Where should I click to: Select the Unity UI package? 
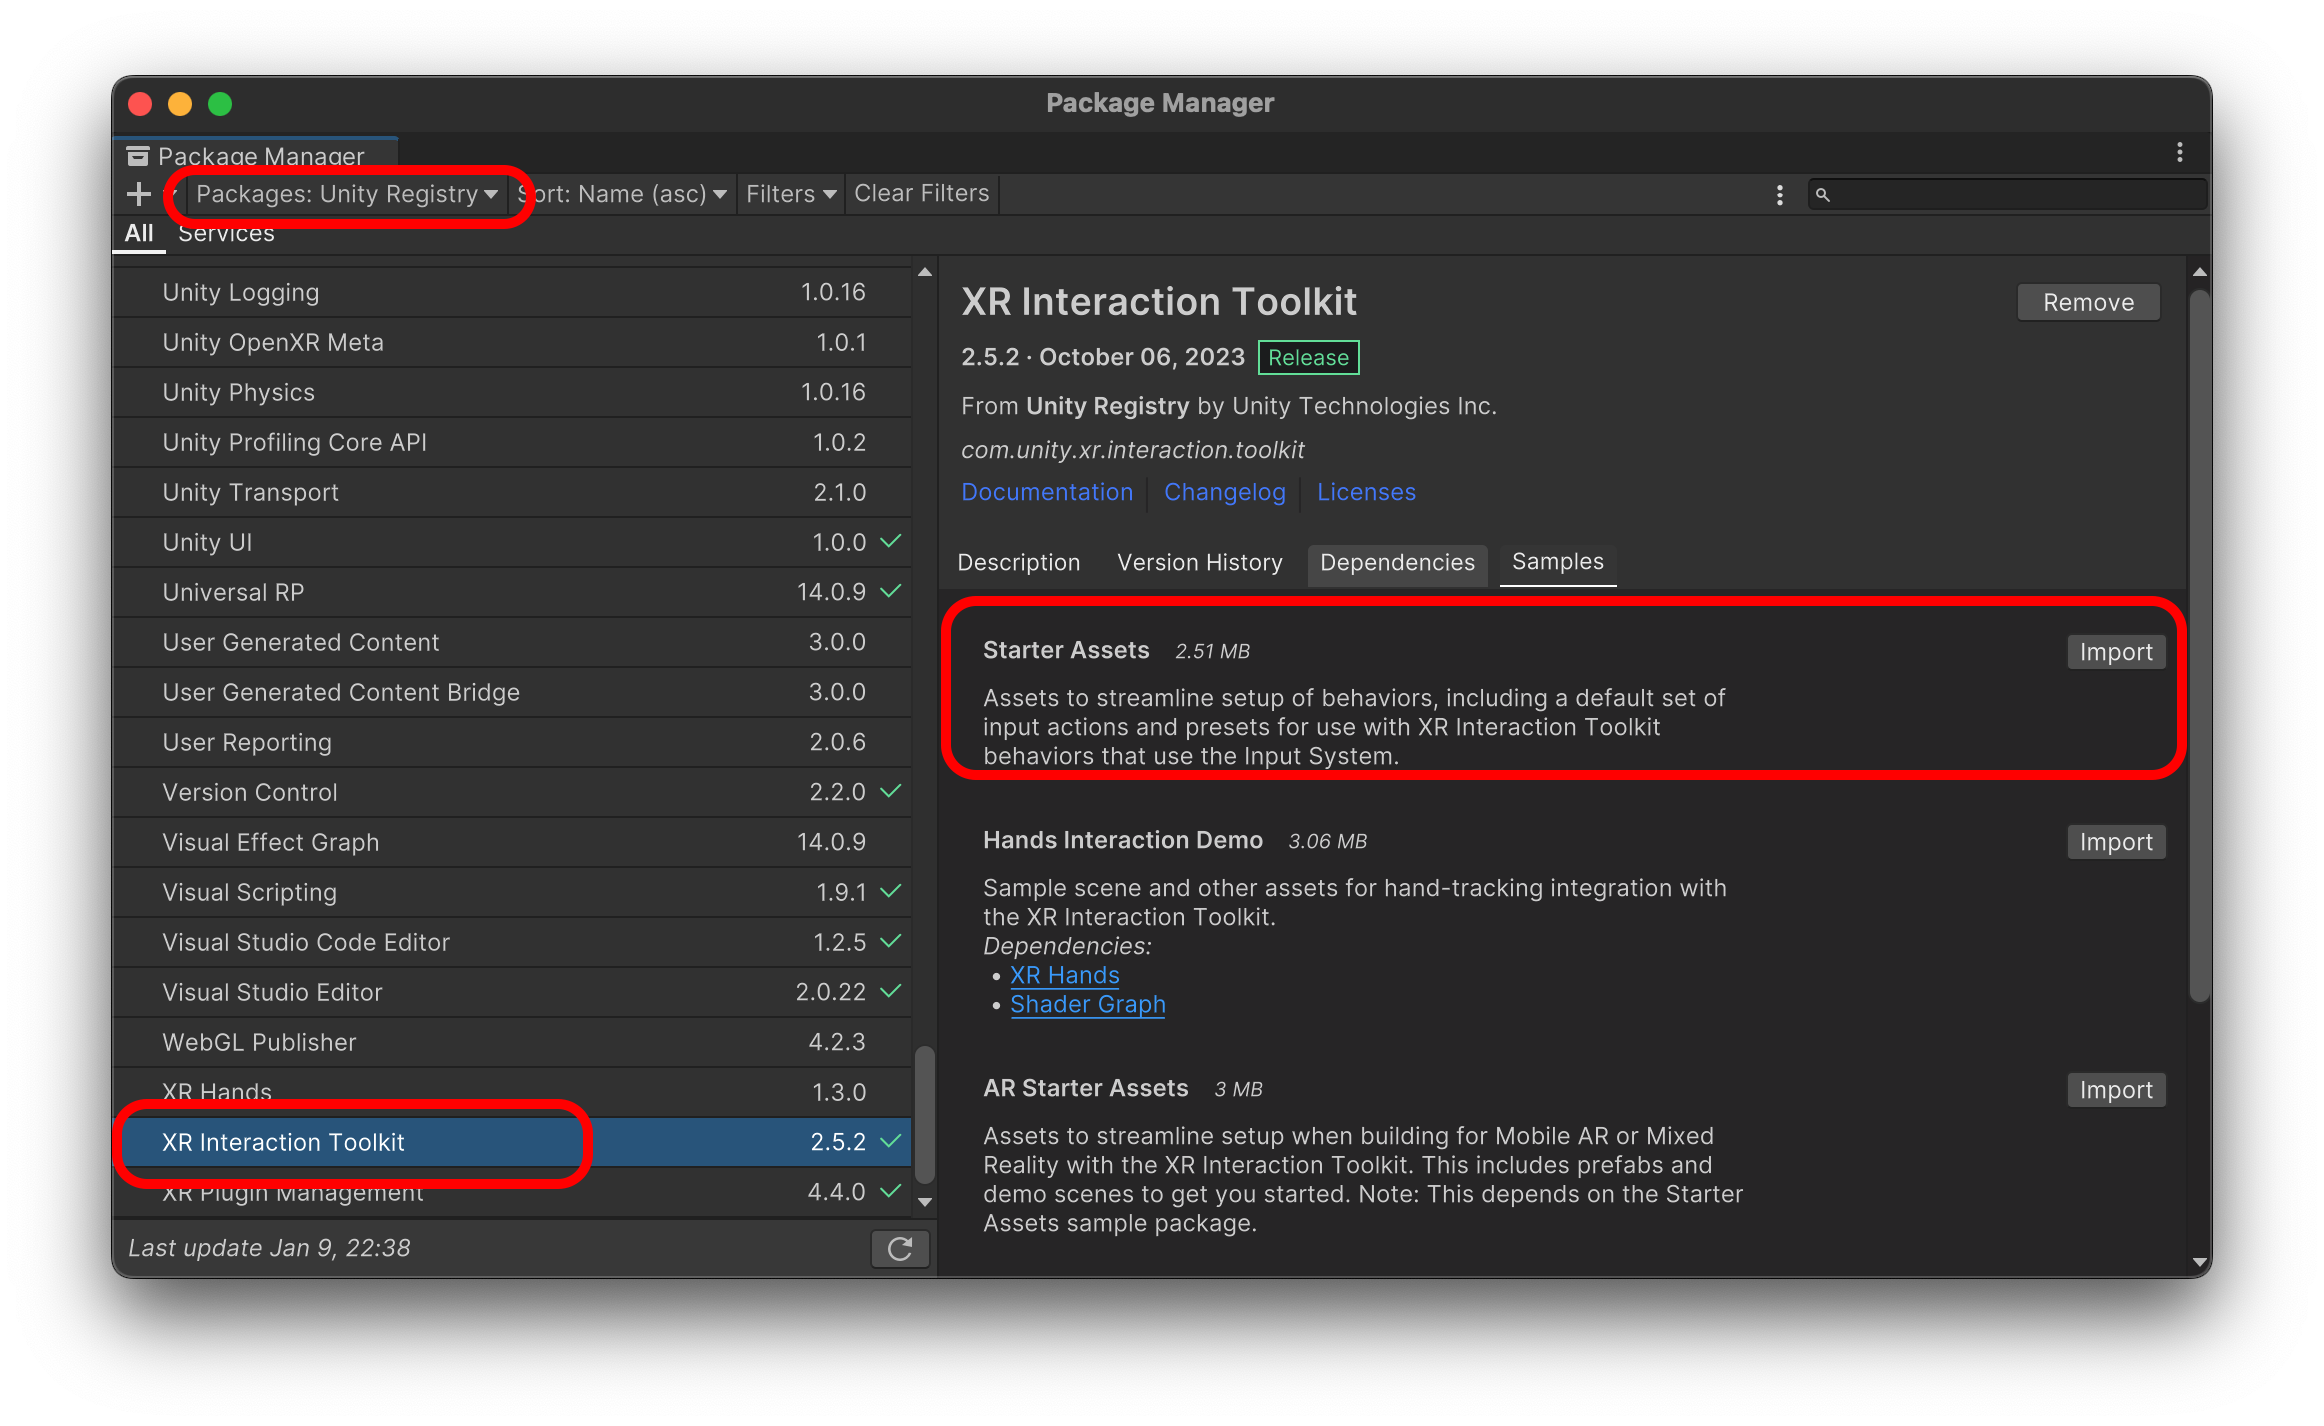(x=512, y=542)
